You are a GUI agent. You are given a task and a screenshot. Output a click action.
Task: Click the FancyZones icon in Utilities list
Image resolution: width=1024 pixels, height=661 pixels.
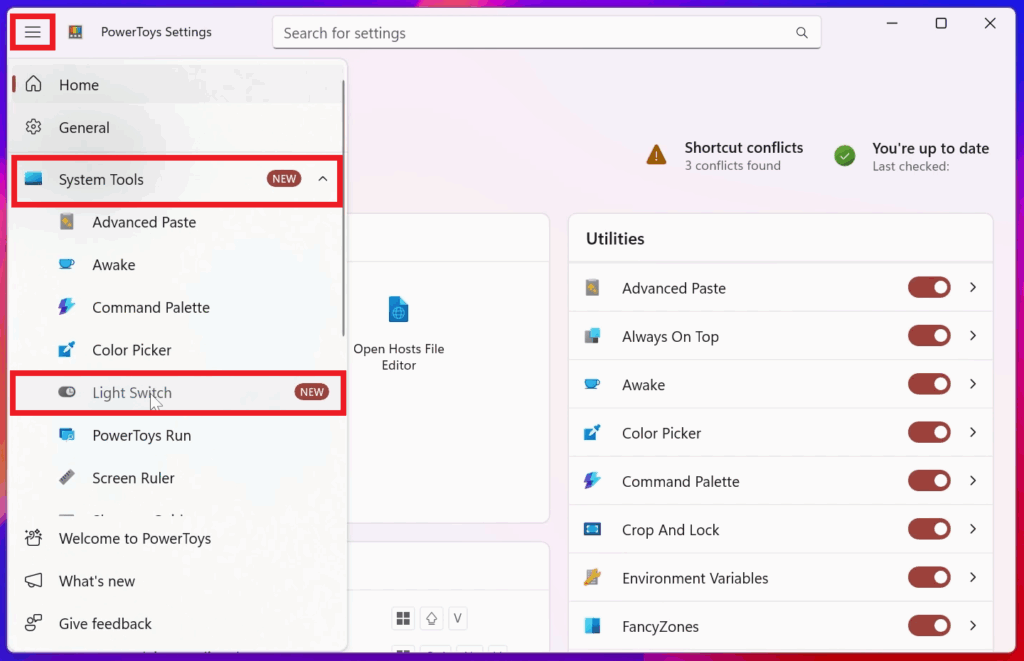click(x=592, y=626)
